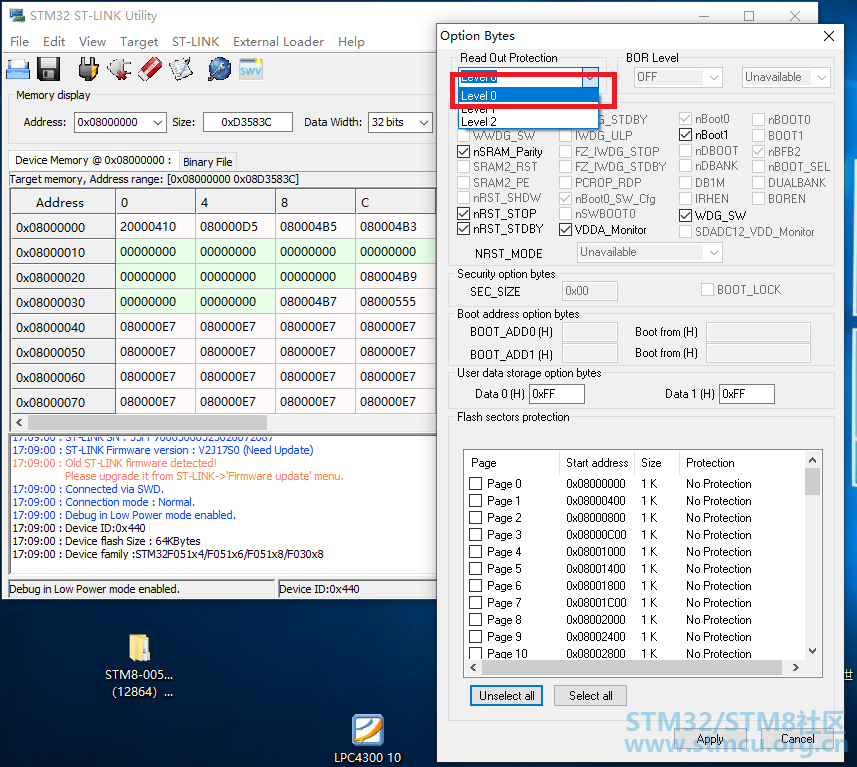Open the Target menu
The image size is (857, 767).
tap(139, 42)
